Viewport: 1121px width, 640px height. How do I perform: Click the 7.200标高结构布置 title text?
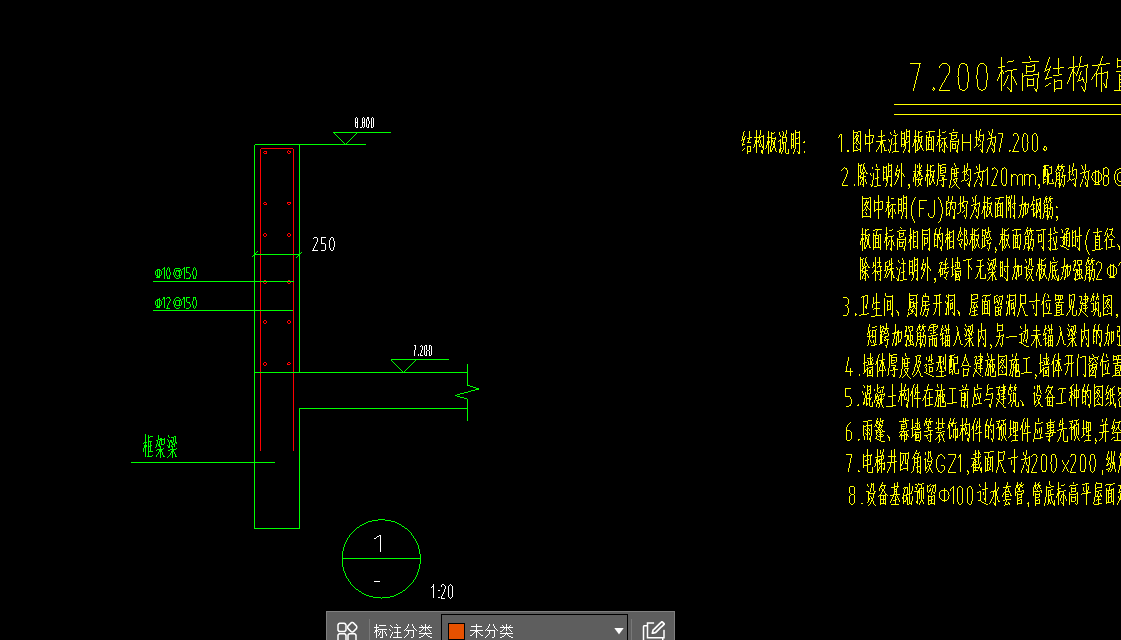tap(1014, 76)
